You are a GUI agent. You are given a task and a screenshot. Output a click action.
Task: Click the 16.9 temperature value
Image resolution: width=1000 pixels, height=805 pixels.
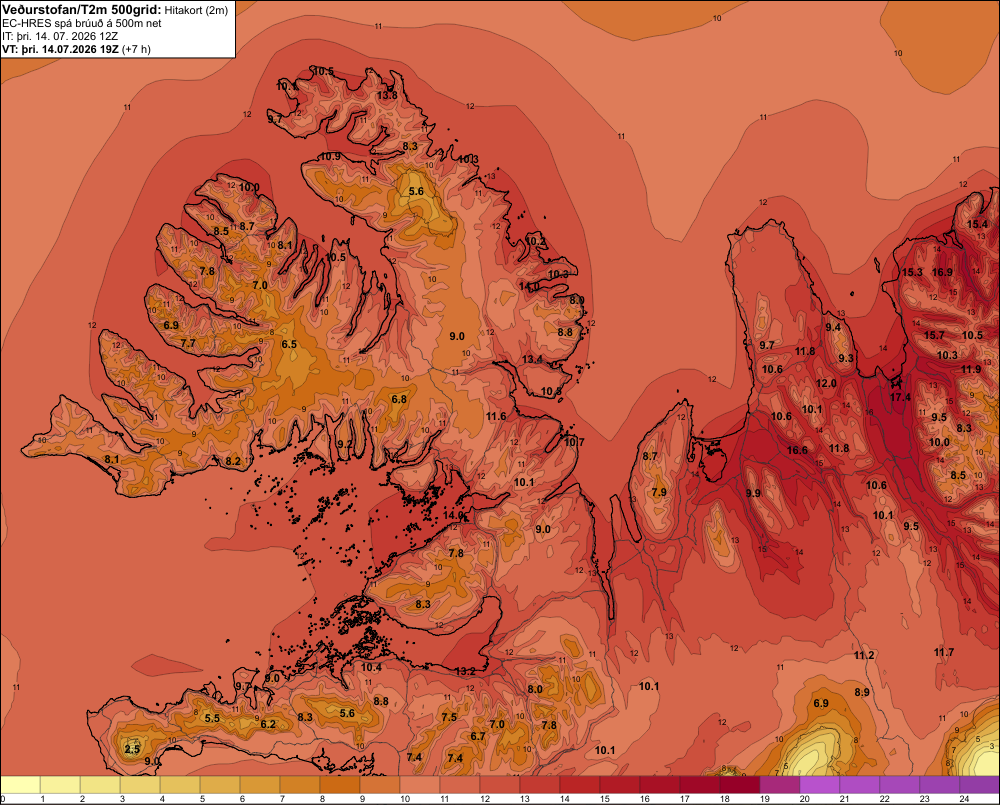click(x=942, y=272)
